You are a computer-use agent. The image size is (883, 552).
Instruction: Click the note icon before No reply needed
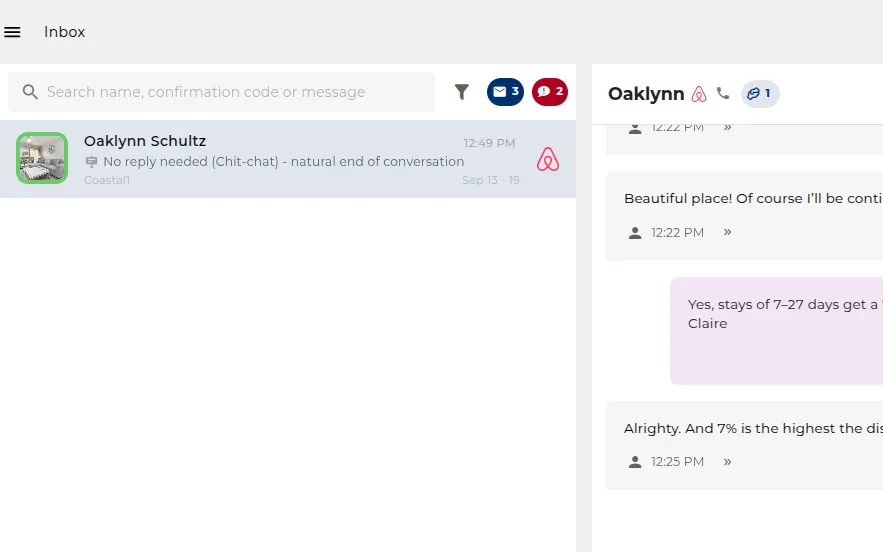(91, 162)
